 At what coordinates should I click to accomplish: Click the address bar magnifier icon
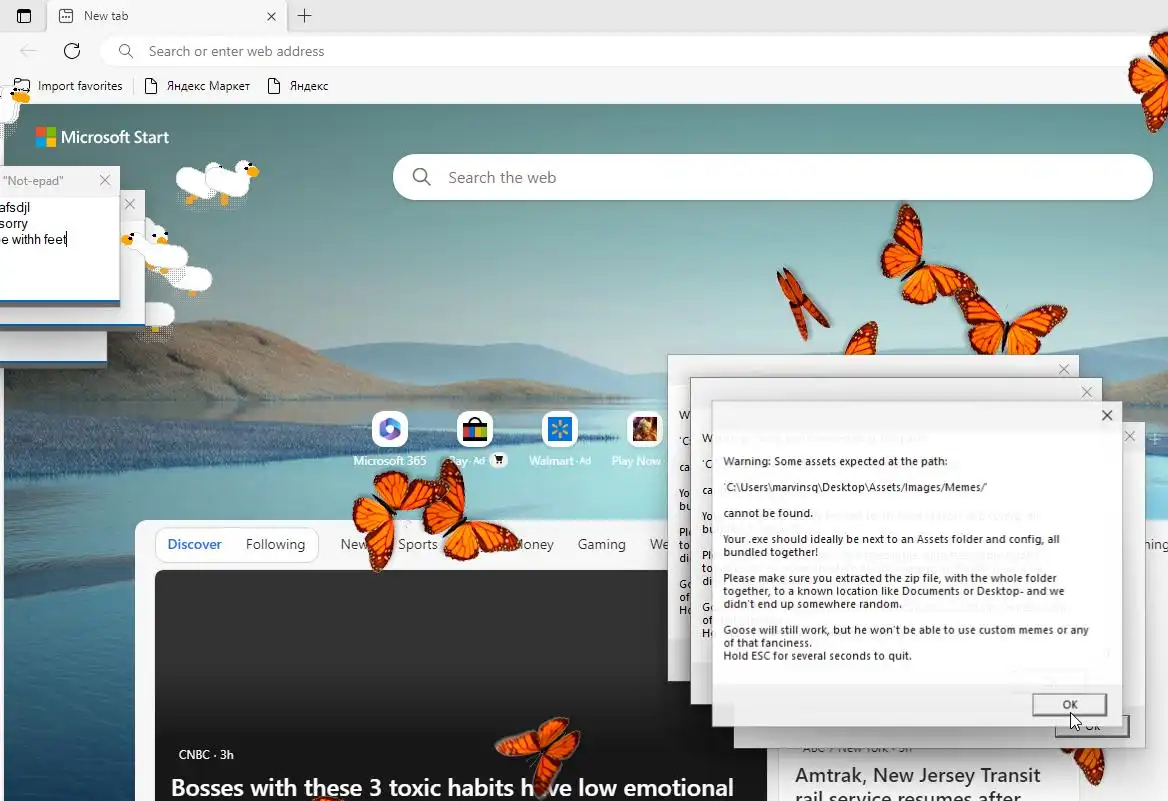(x=126, y=51)
